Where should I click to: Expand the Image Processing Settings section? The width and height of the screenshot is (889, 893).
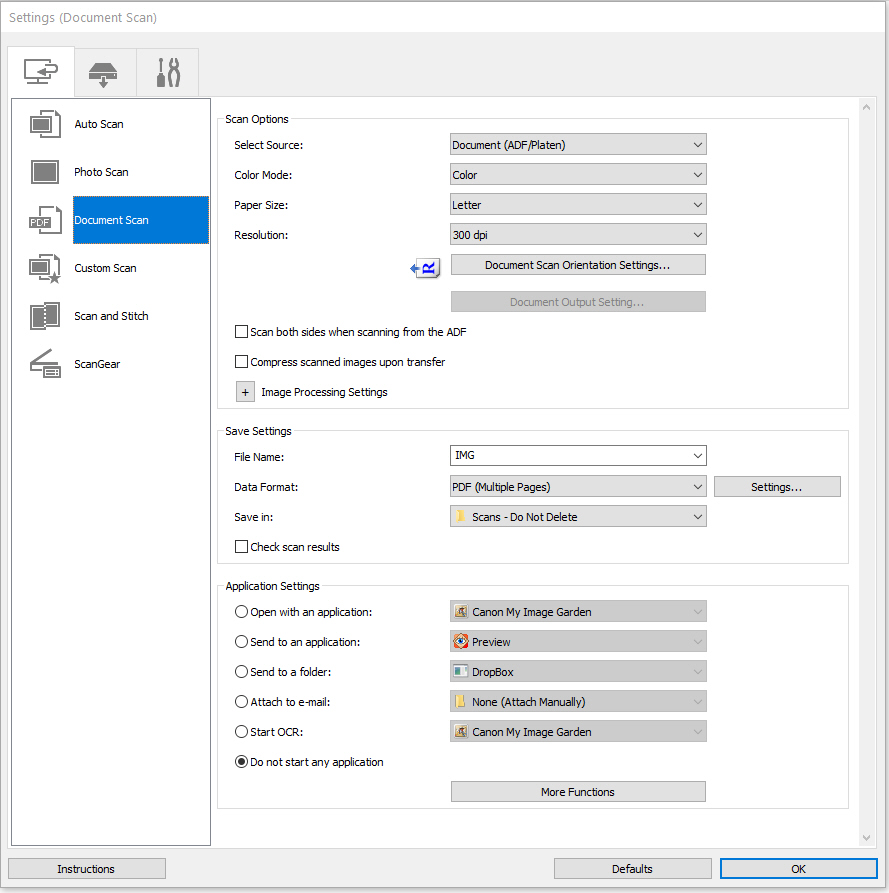[x=245, y=392]
